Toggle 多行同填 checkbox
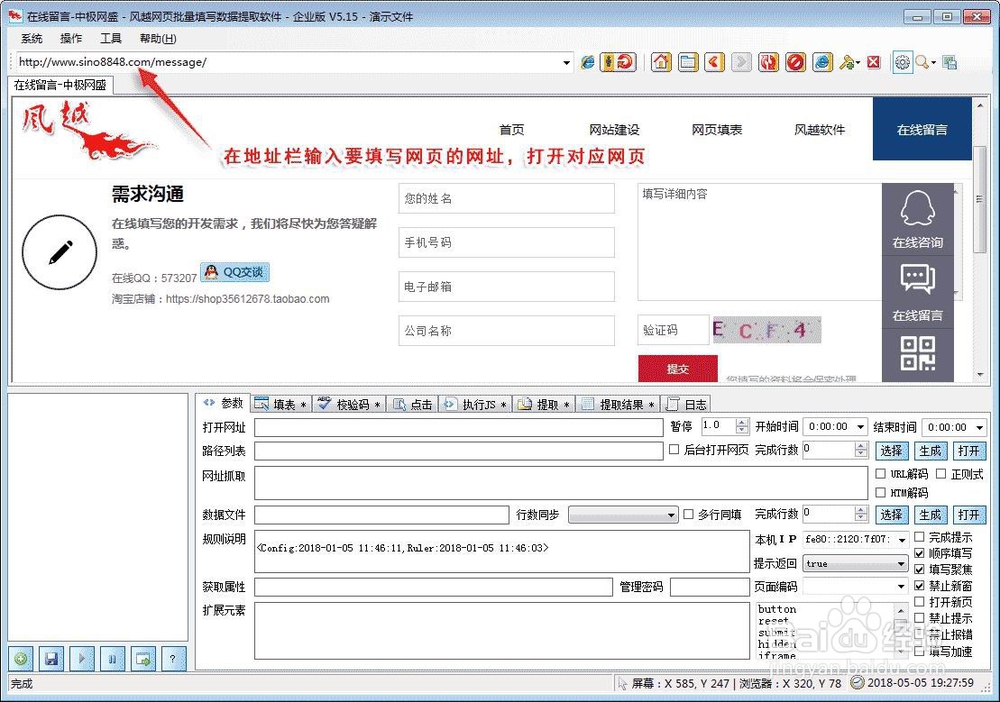The width and height of the screenshot is (1000, 702). [688, 514]
